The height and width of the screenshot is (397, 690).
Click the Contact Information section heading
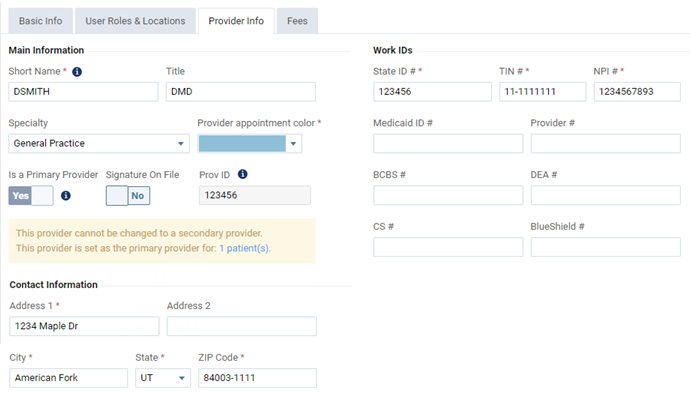tap(53, 285)
